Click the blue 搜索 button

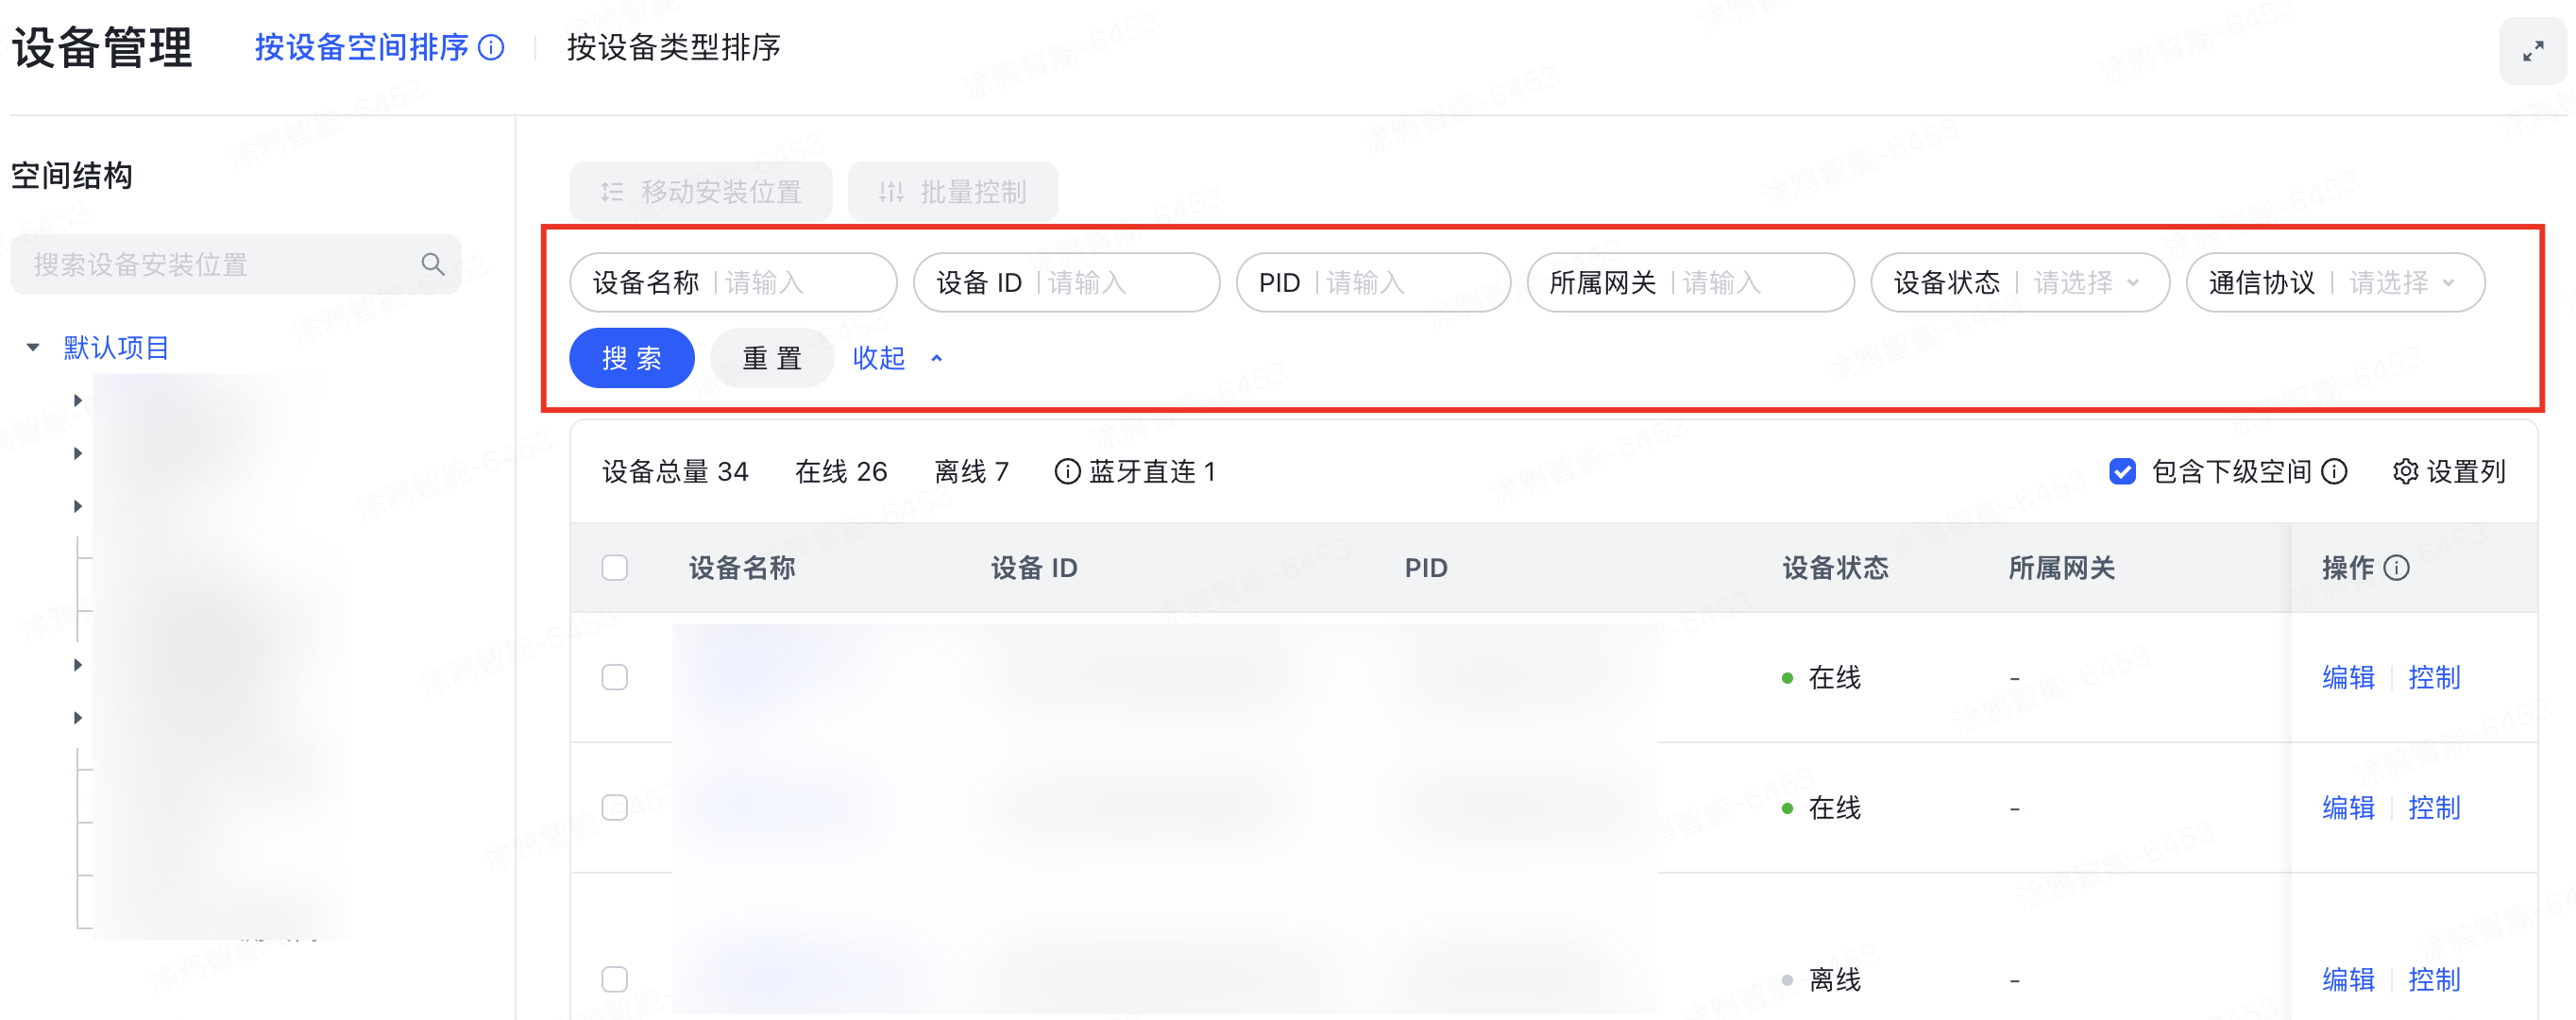(631, 358)
